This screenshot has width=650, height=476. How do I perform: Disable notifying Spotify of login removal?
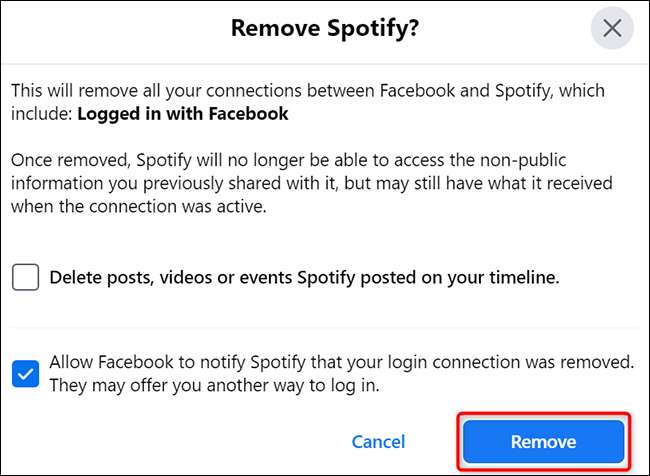click(26, 374)
